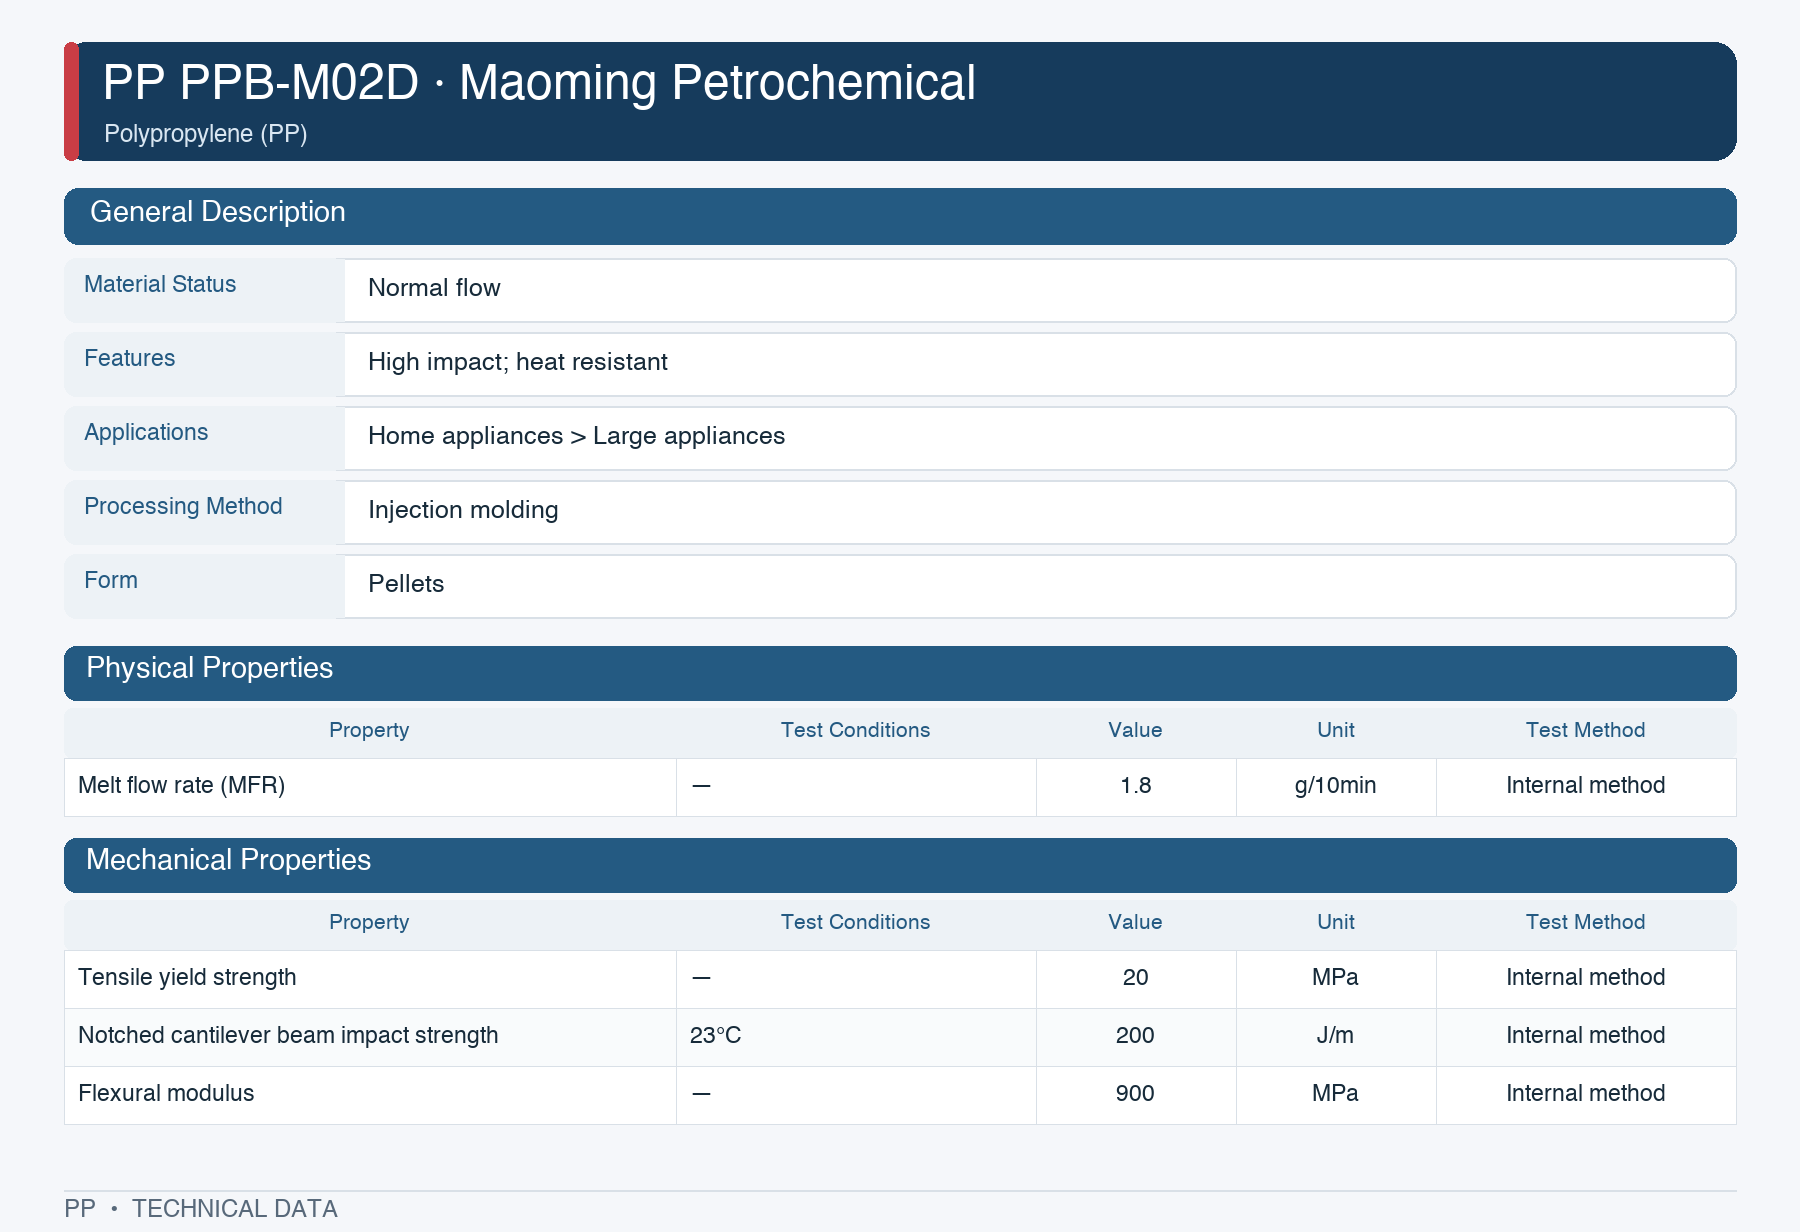Image resolution: width=1800 pixels, height=1232 pixels.
Task: Click Value column header in Mechanical Properties
Action: coord(1135,922)
